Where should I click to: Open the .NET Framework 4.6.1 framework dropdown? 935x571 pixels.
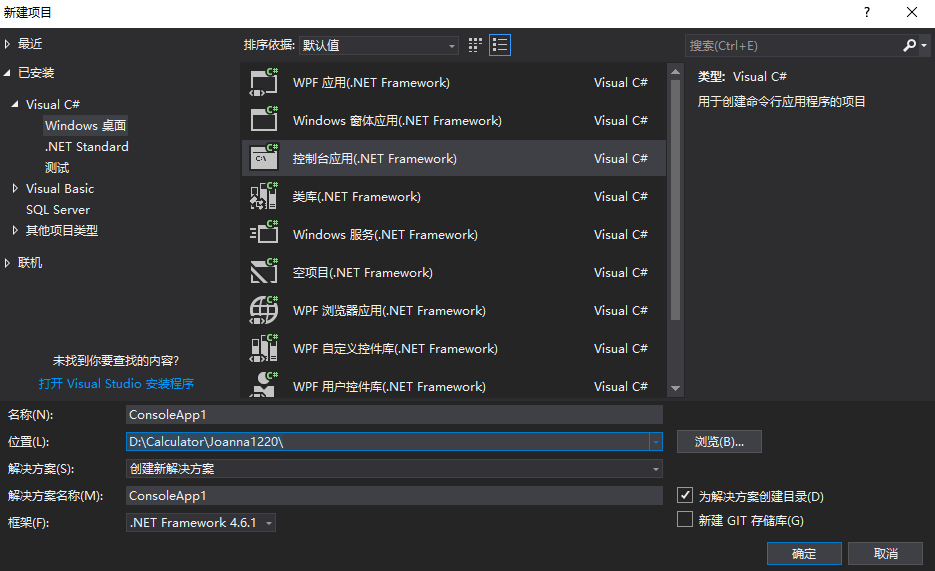(201, 523)
